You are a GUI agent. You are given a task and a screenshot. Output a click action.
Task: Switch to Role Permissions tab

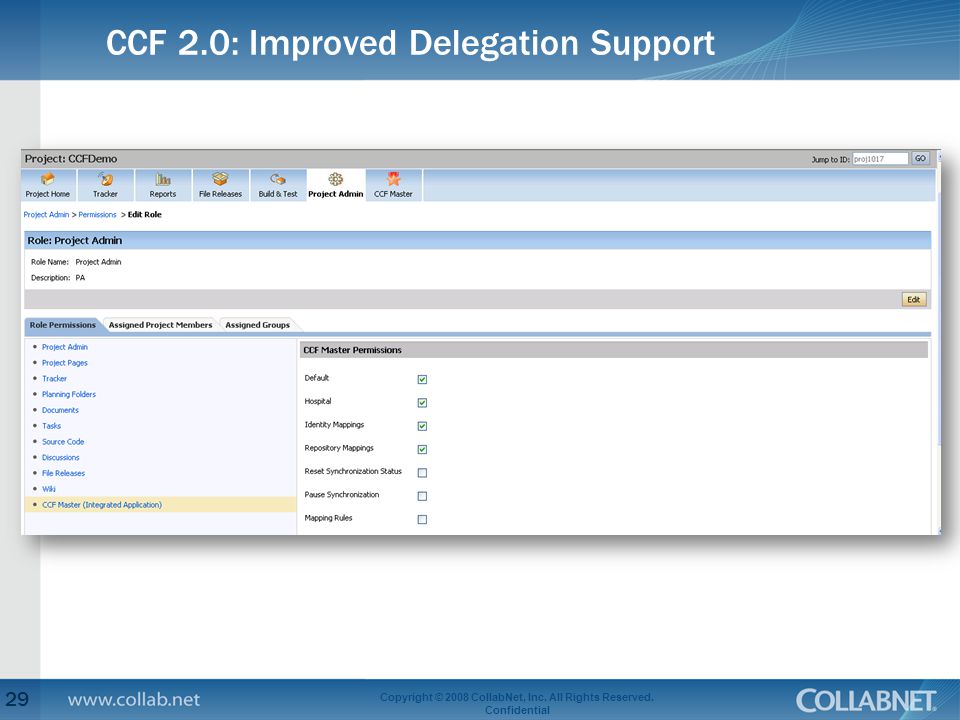pos(62,325)
